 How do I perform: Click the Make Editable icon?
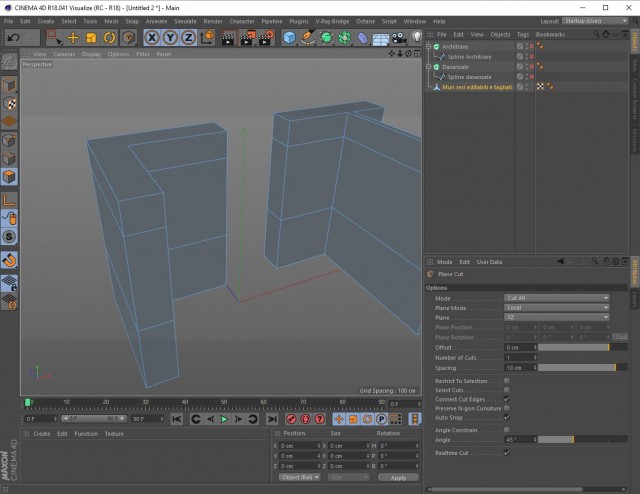(9, 62)
